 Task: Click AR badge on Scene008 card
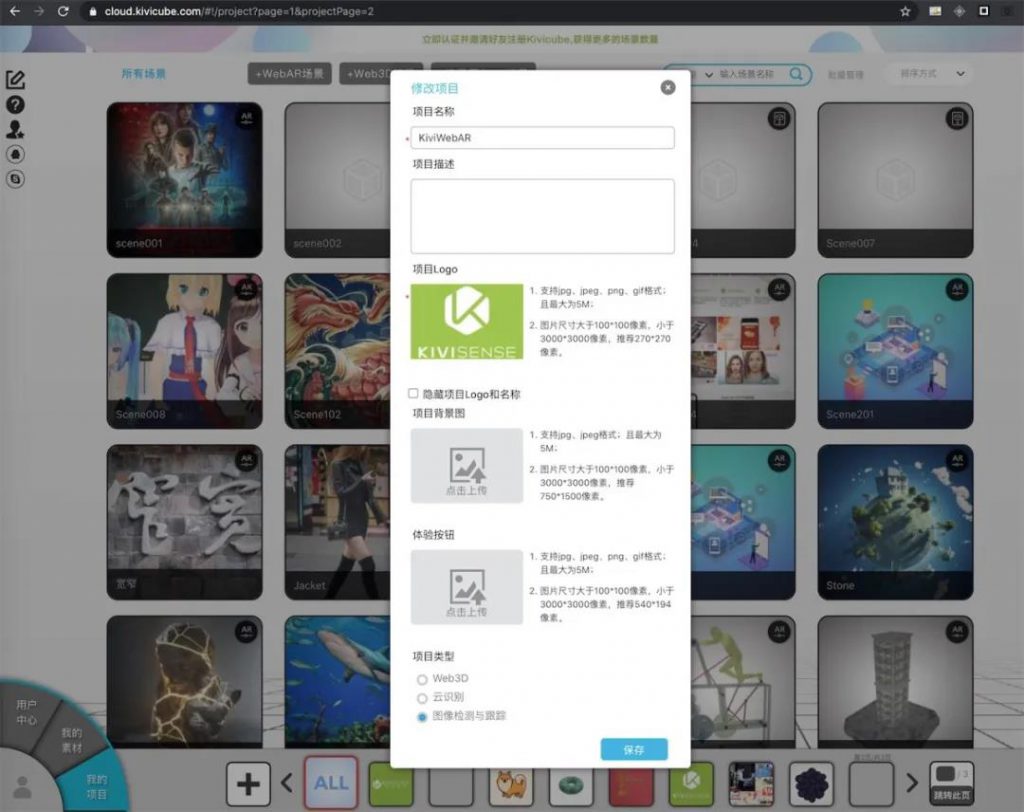(246, 289)
